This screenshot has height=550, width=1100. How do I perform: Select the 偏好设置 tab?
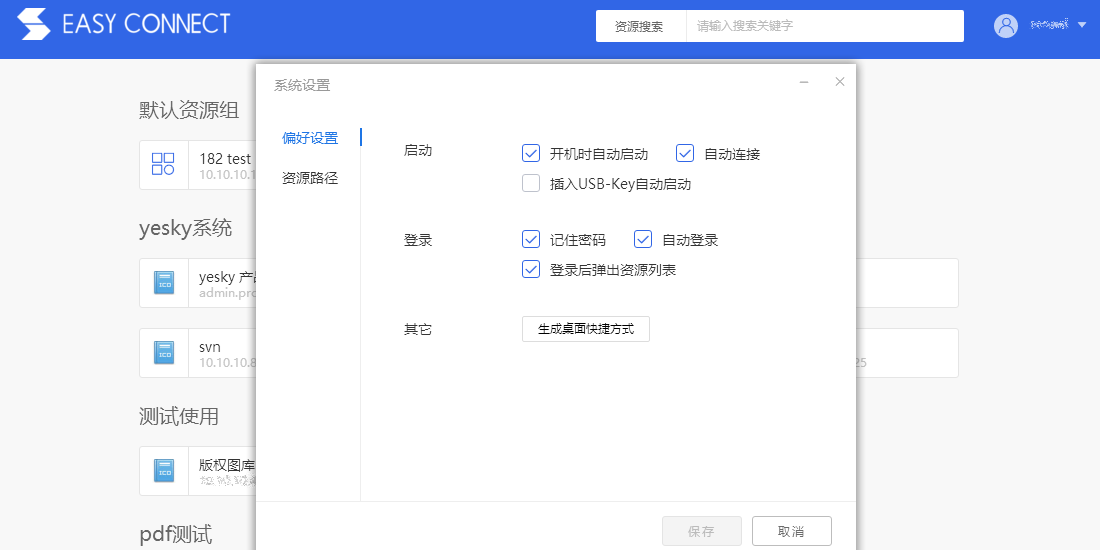pyautogui.click(x=310, y=138)
